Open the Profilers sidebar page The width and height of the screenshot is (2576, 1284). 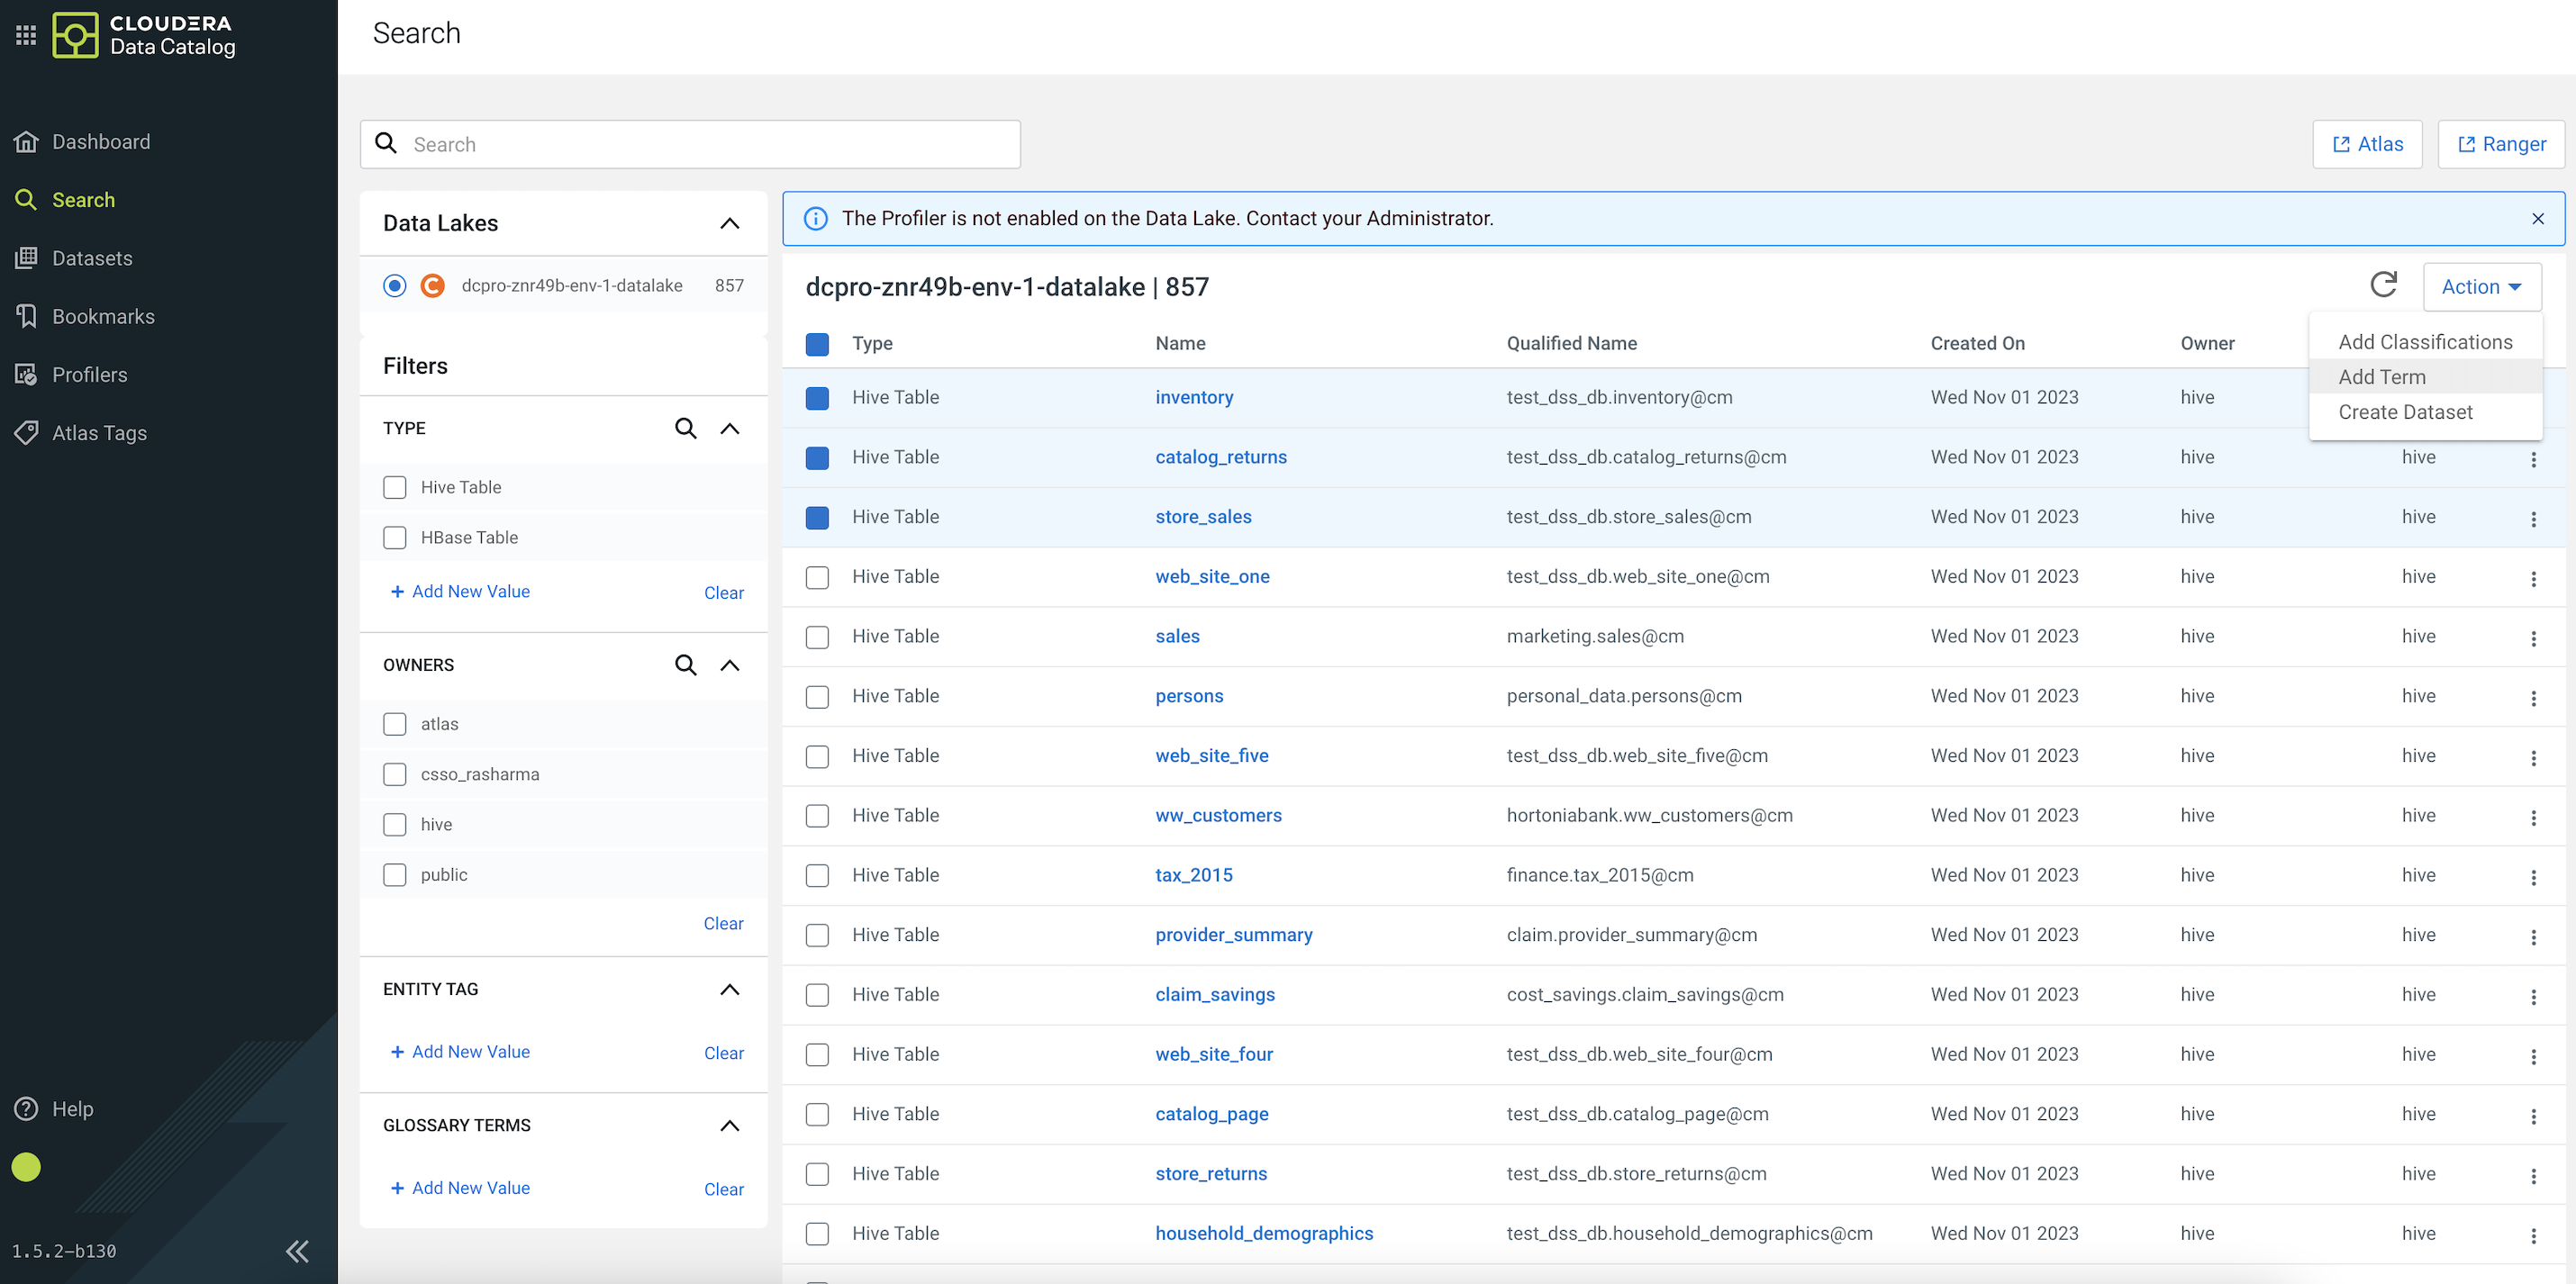tap(89, 375)
